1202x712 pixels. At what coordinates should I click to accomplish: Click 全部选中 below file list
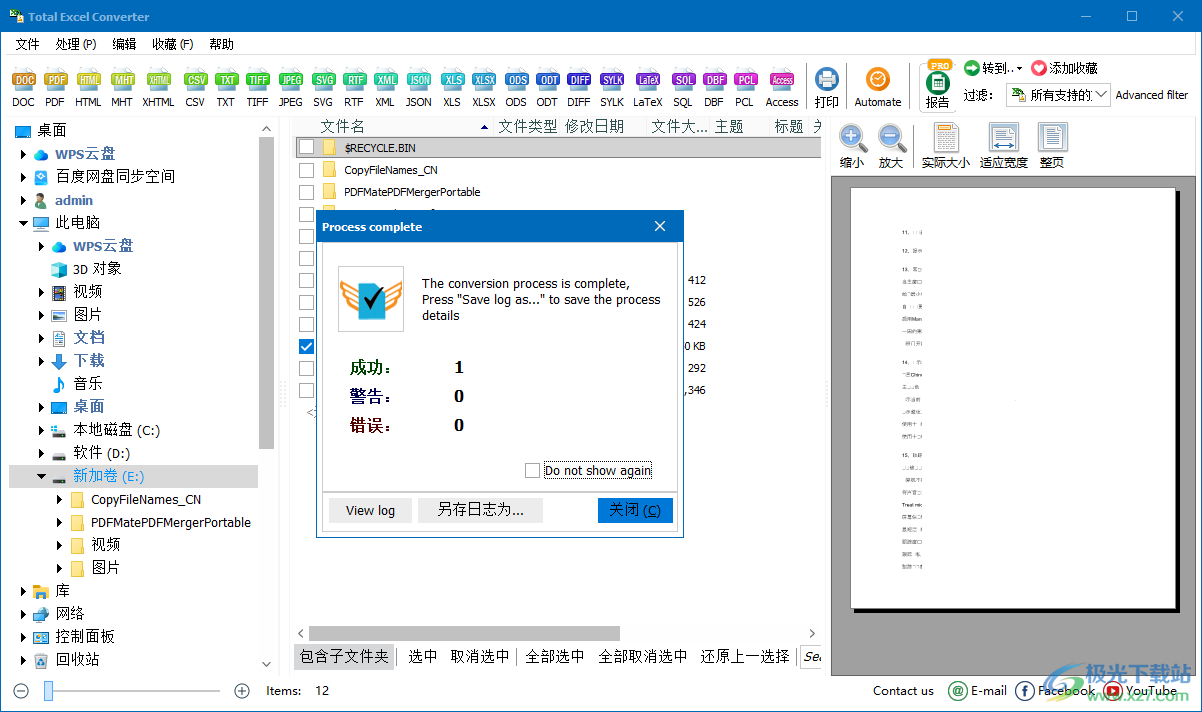(555, 656)
